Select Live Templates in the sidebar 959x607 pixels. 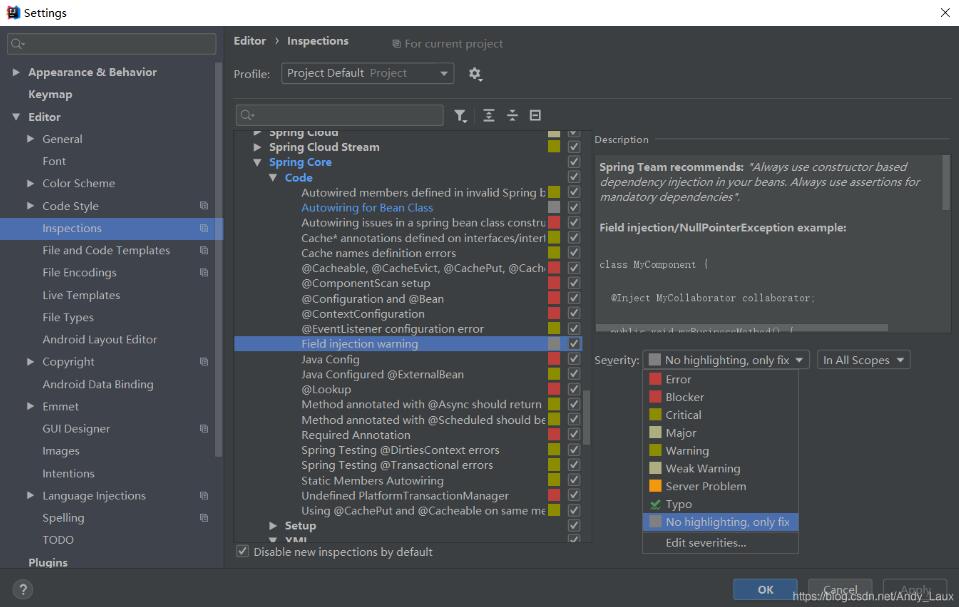(x=81, y=295)
